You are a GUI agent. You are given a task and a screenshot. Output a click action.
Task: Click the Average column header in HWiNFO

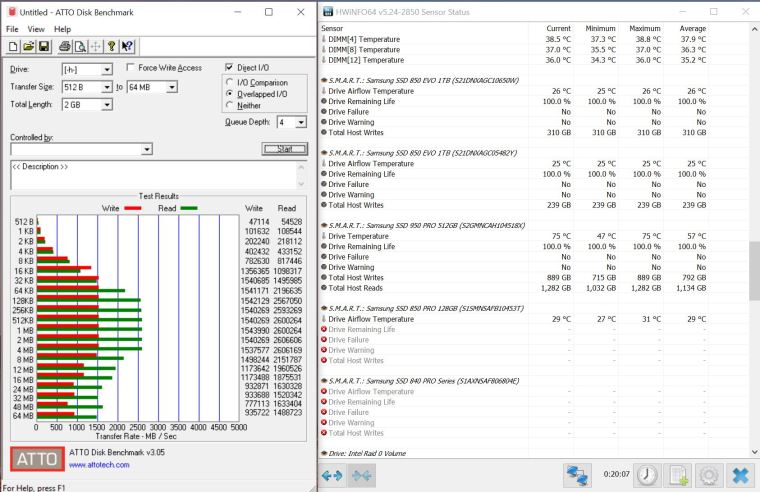tap(693, 29)
